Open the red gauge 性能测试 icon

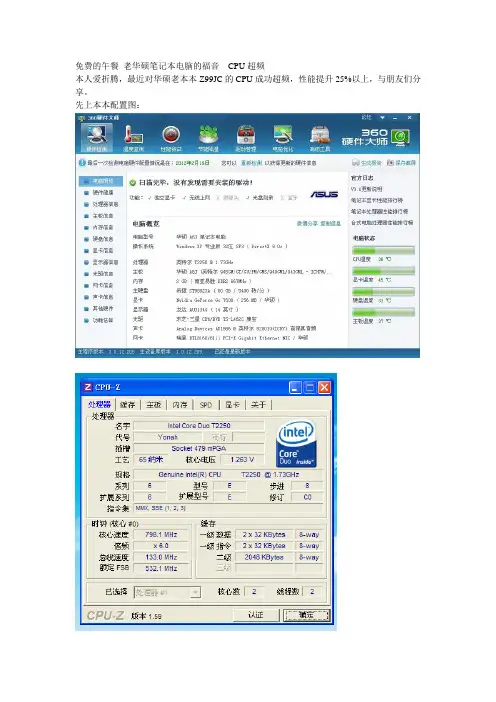(171, 138)
